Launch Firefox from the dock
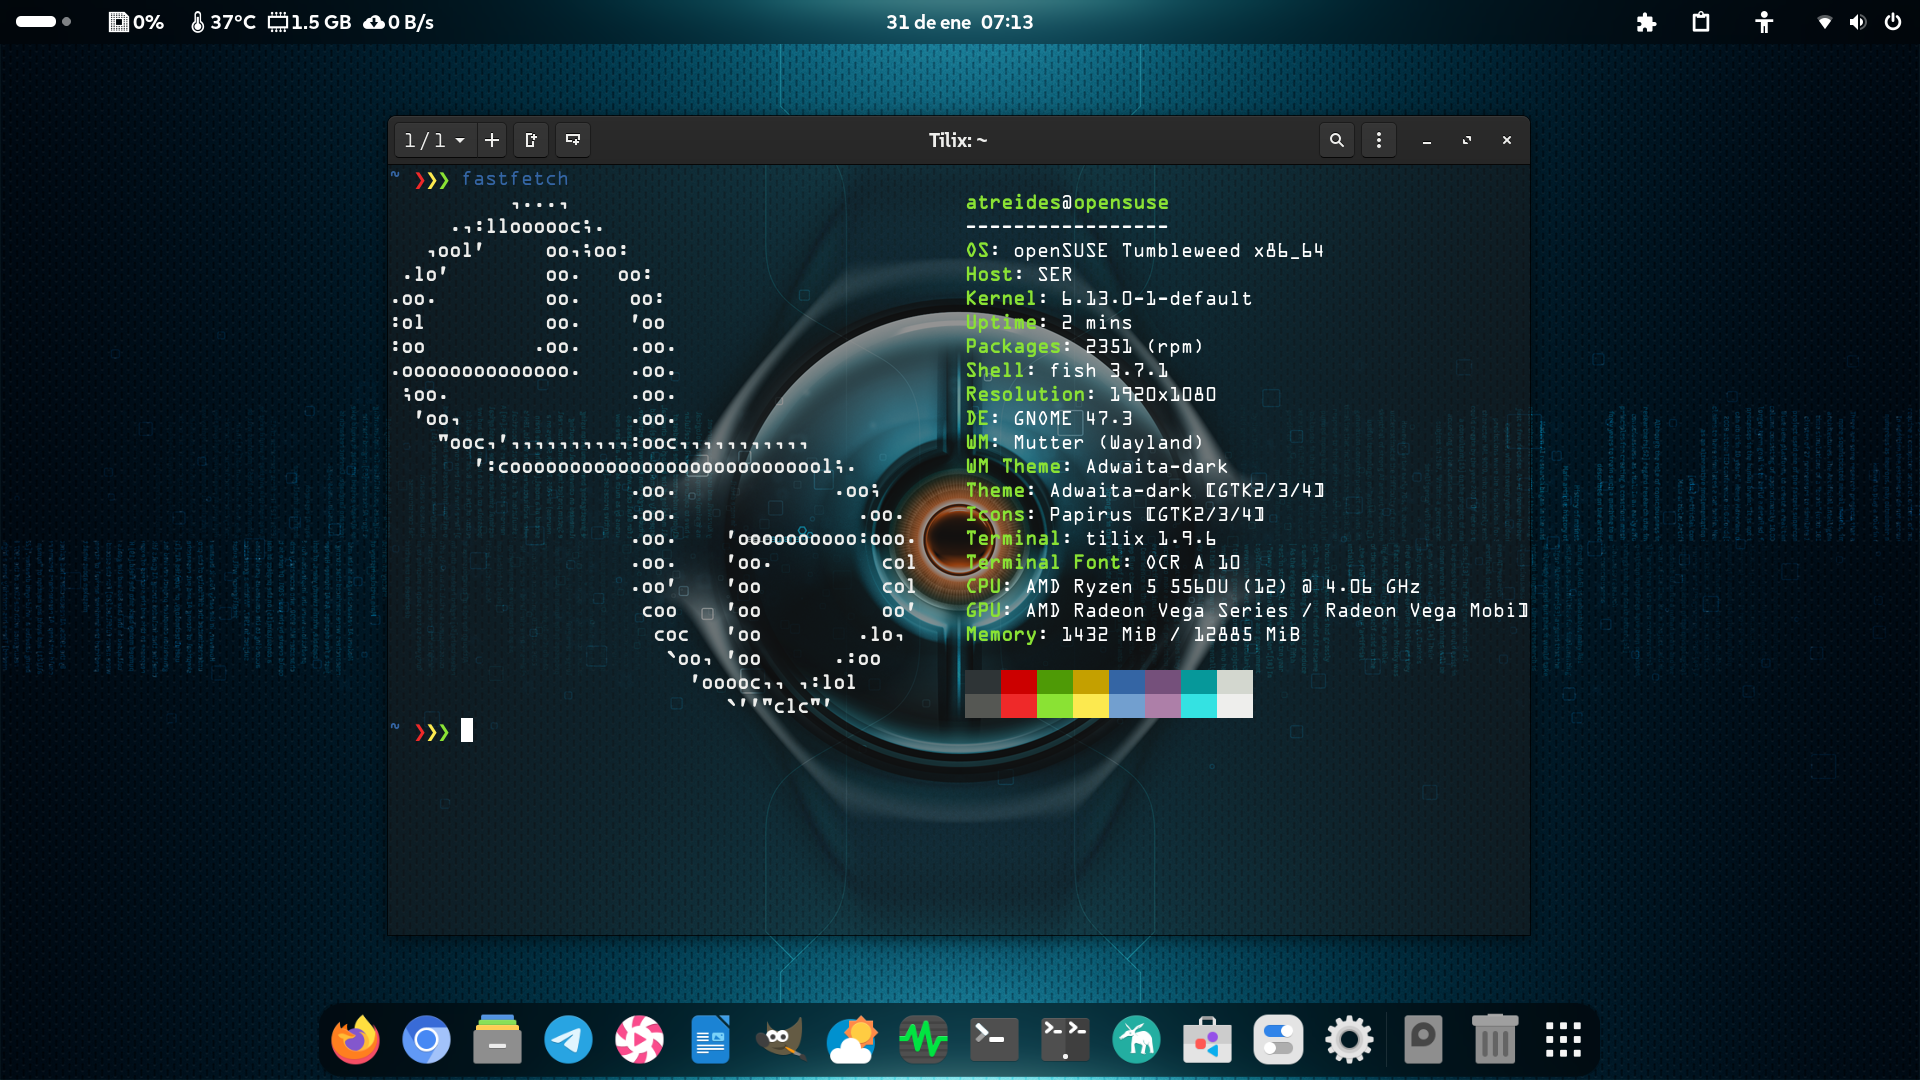Viewport: 1920px width, 1080px height. click(x=355, y=1040)
